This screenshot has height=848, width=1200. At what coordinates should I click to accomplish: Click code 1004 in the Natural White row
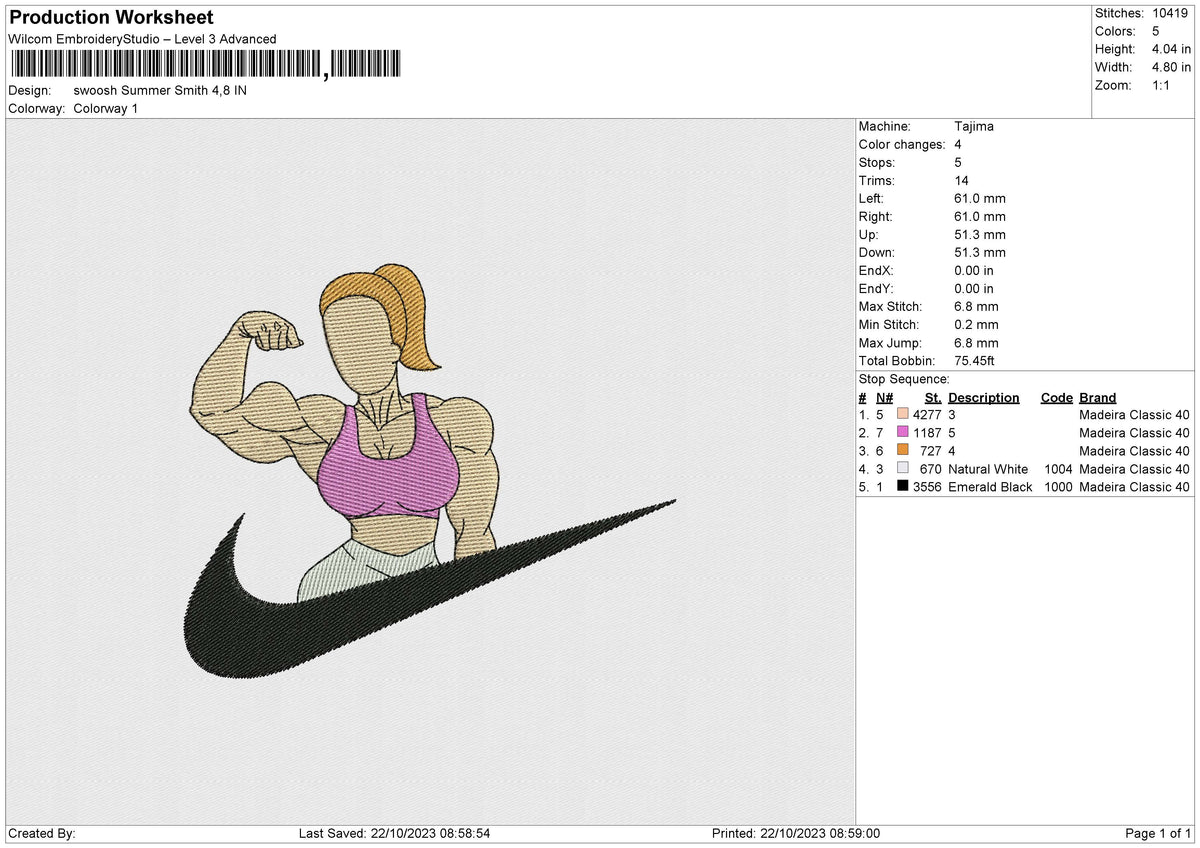tap(1056, 469)
